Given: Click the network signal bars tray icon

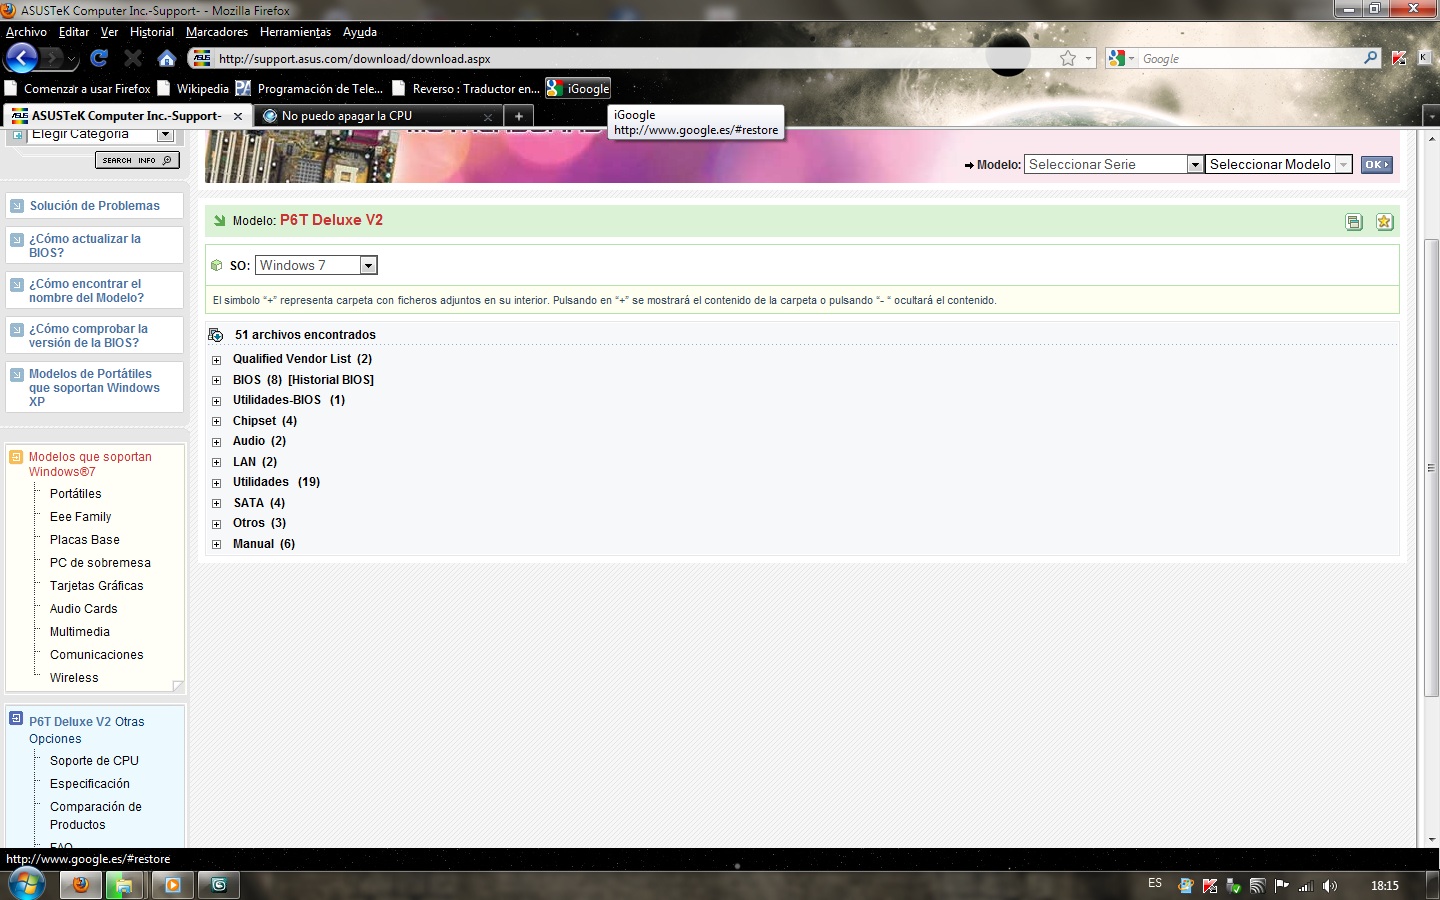Looking at the screenshot, I should tap(1306, 886).
